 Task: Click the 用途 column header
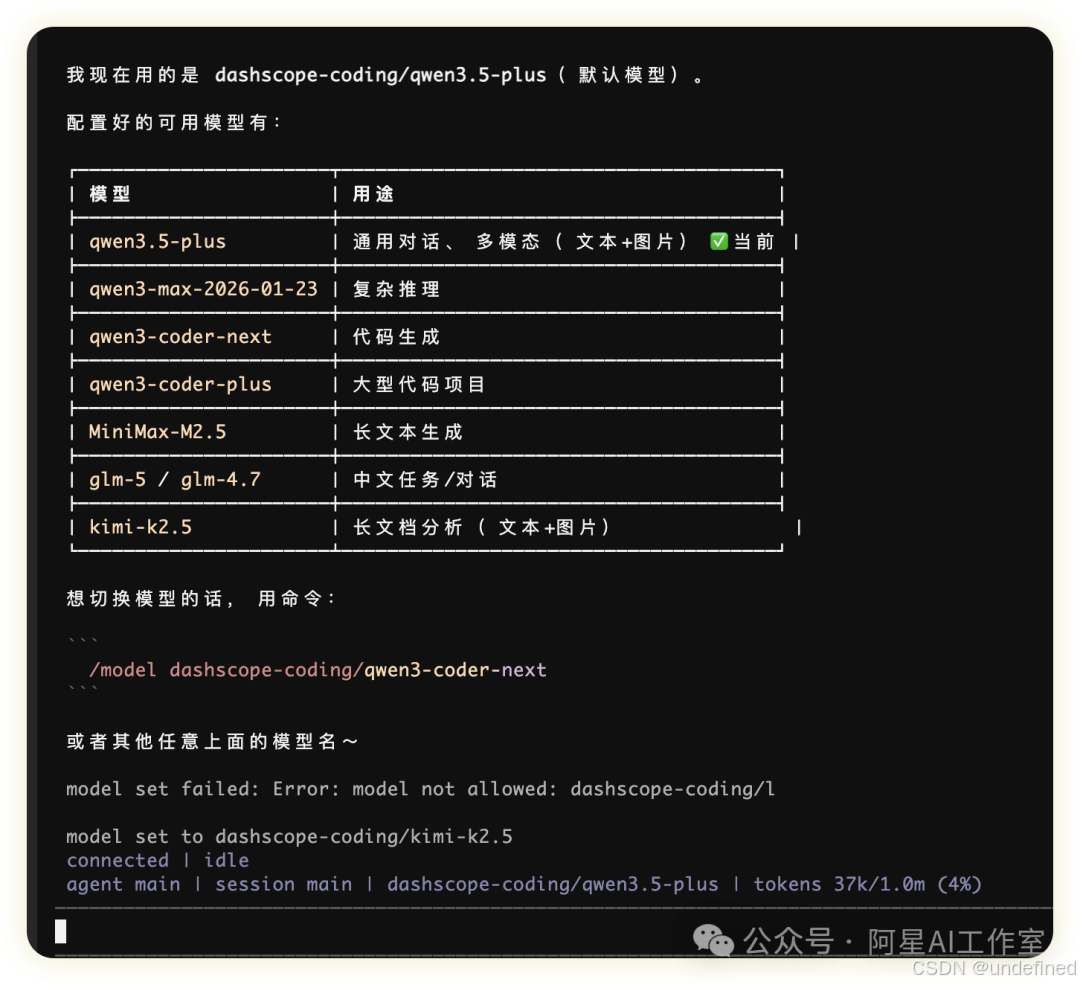[373, 194]
